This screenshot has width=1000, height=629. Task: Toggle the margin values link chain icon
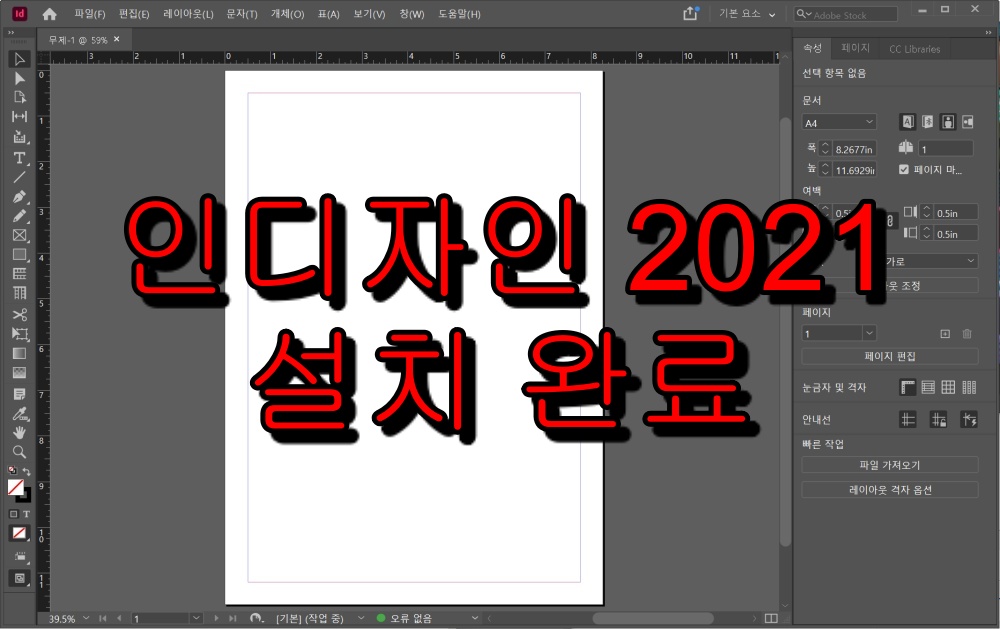(x=891, y=219)
